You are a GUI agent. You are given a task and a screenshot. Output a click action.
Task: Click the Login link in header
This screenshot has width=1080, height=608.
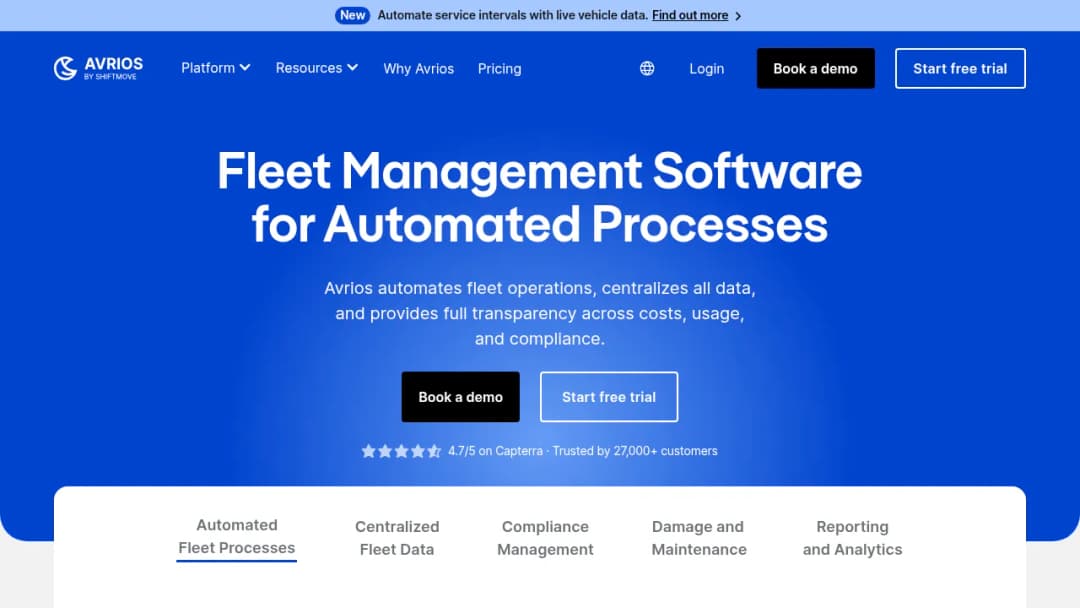tap(707, 69)
